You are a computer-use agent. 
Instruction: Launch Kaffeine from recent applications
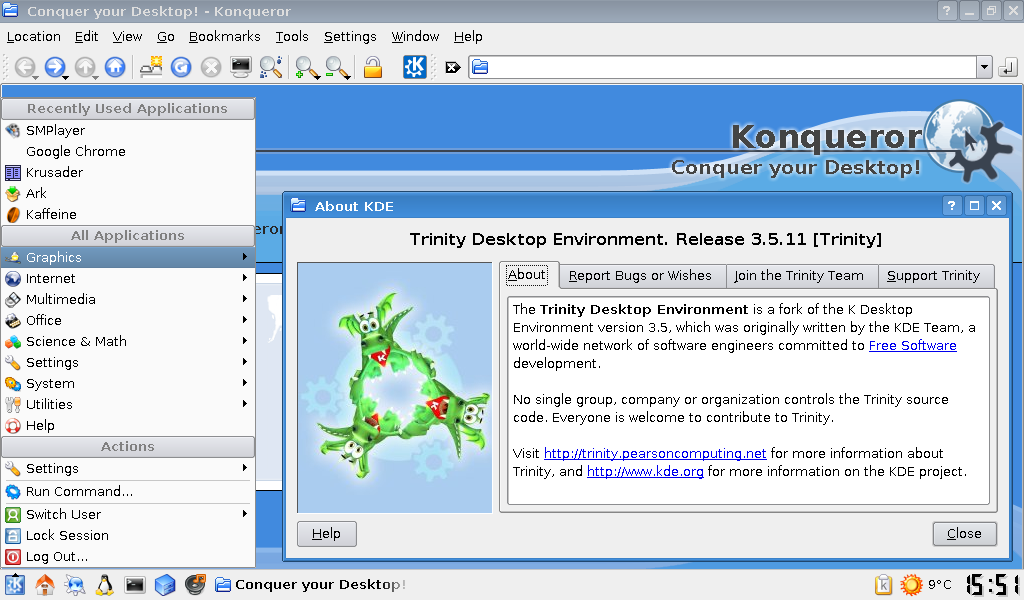tap(128, 214)
